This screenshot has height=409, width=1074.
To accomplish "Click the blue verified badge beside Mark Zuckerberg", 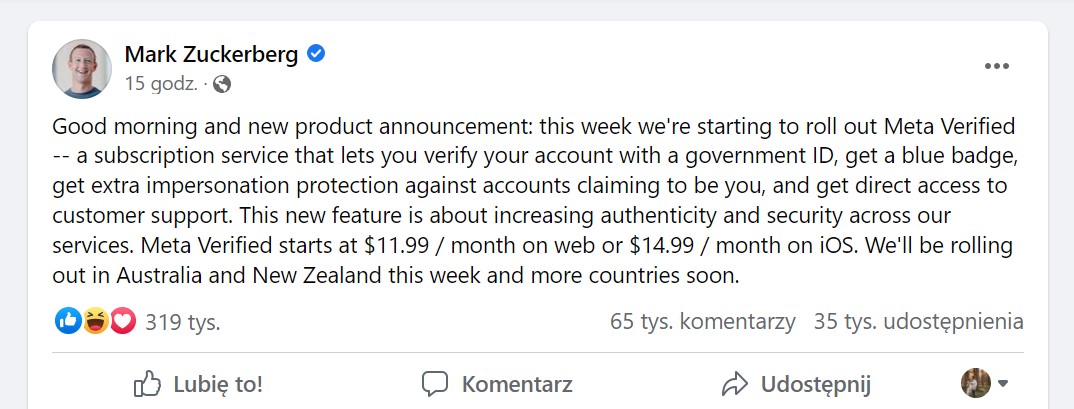I will click(x=316, y=54).
